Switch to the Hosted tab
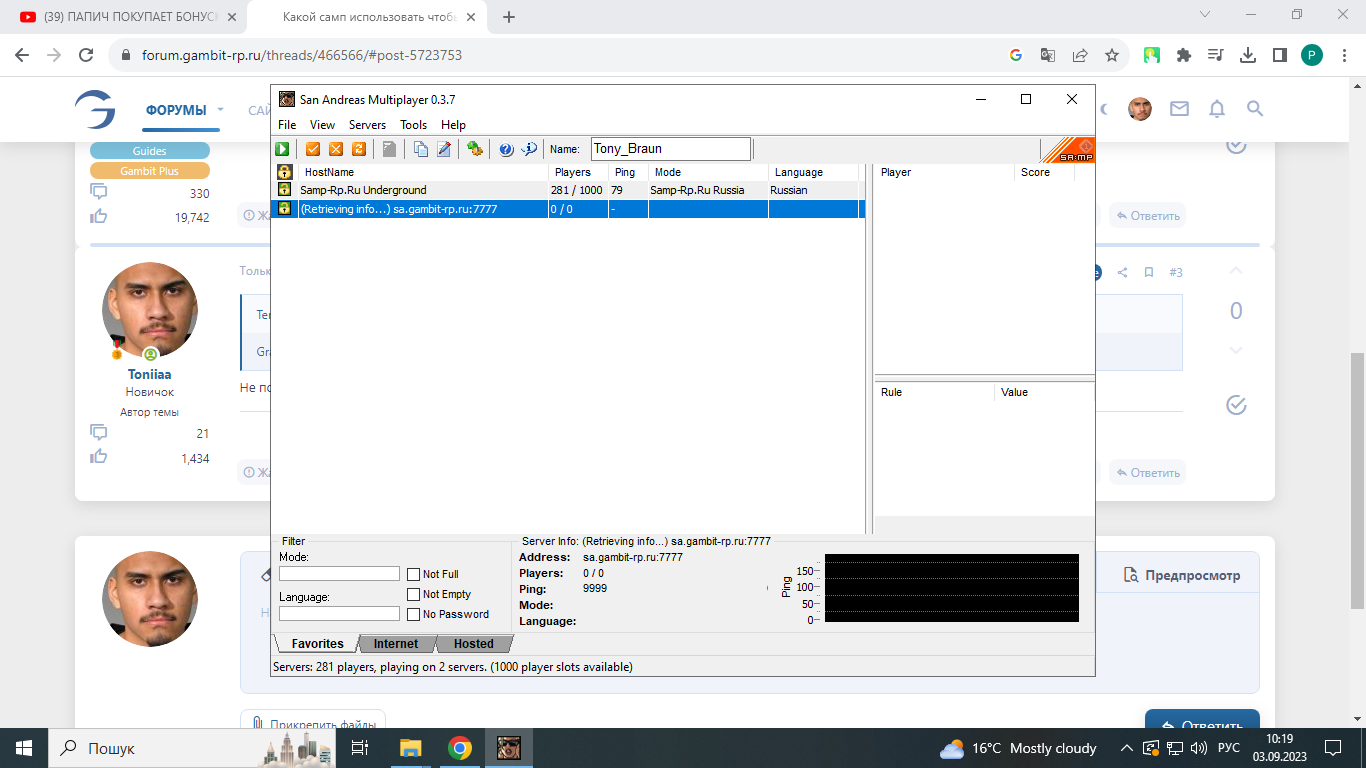 (x=473, y=644)
